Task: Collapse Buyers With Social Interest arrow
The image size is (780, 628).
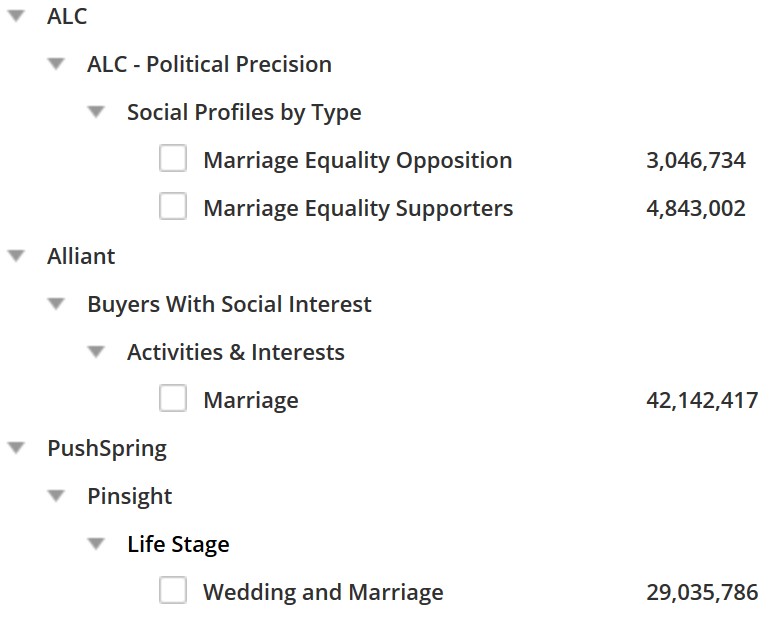Action: coord(56,304)
